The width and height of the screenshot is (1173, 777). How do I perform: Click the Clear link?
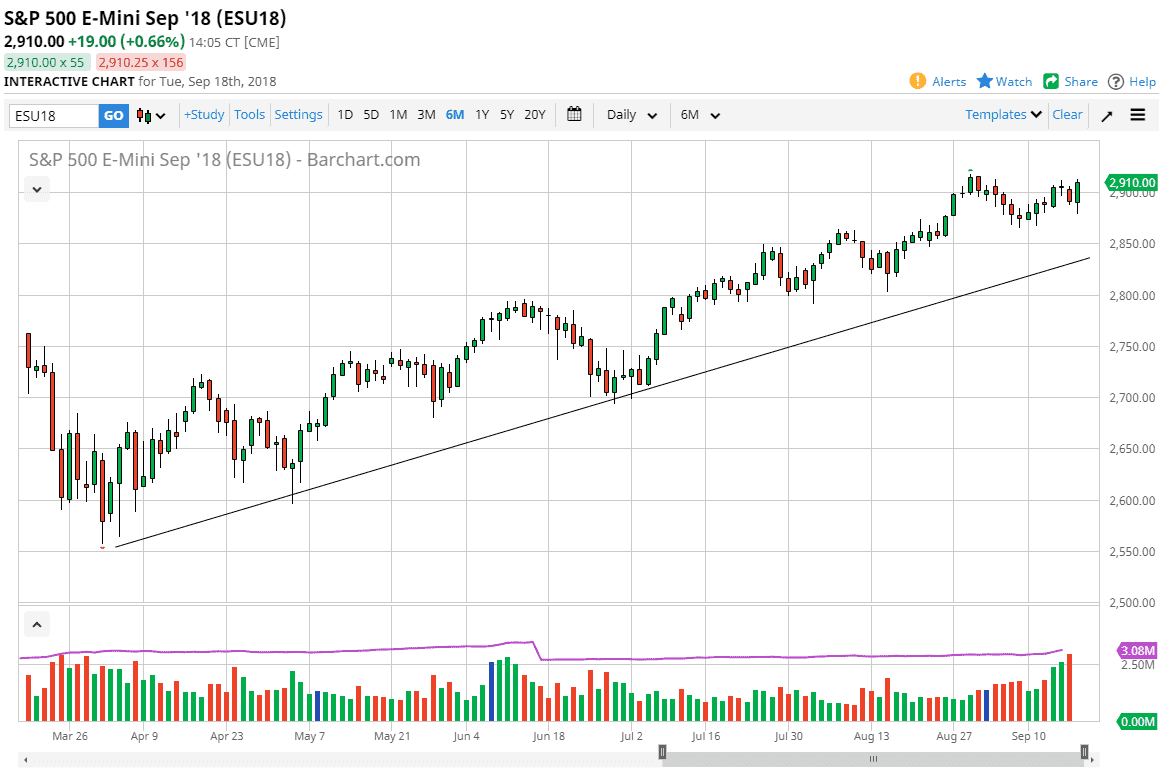click(x=1067, y=115)
